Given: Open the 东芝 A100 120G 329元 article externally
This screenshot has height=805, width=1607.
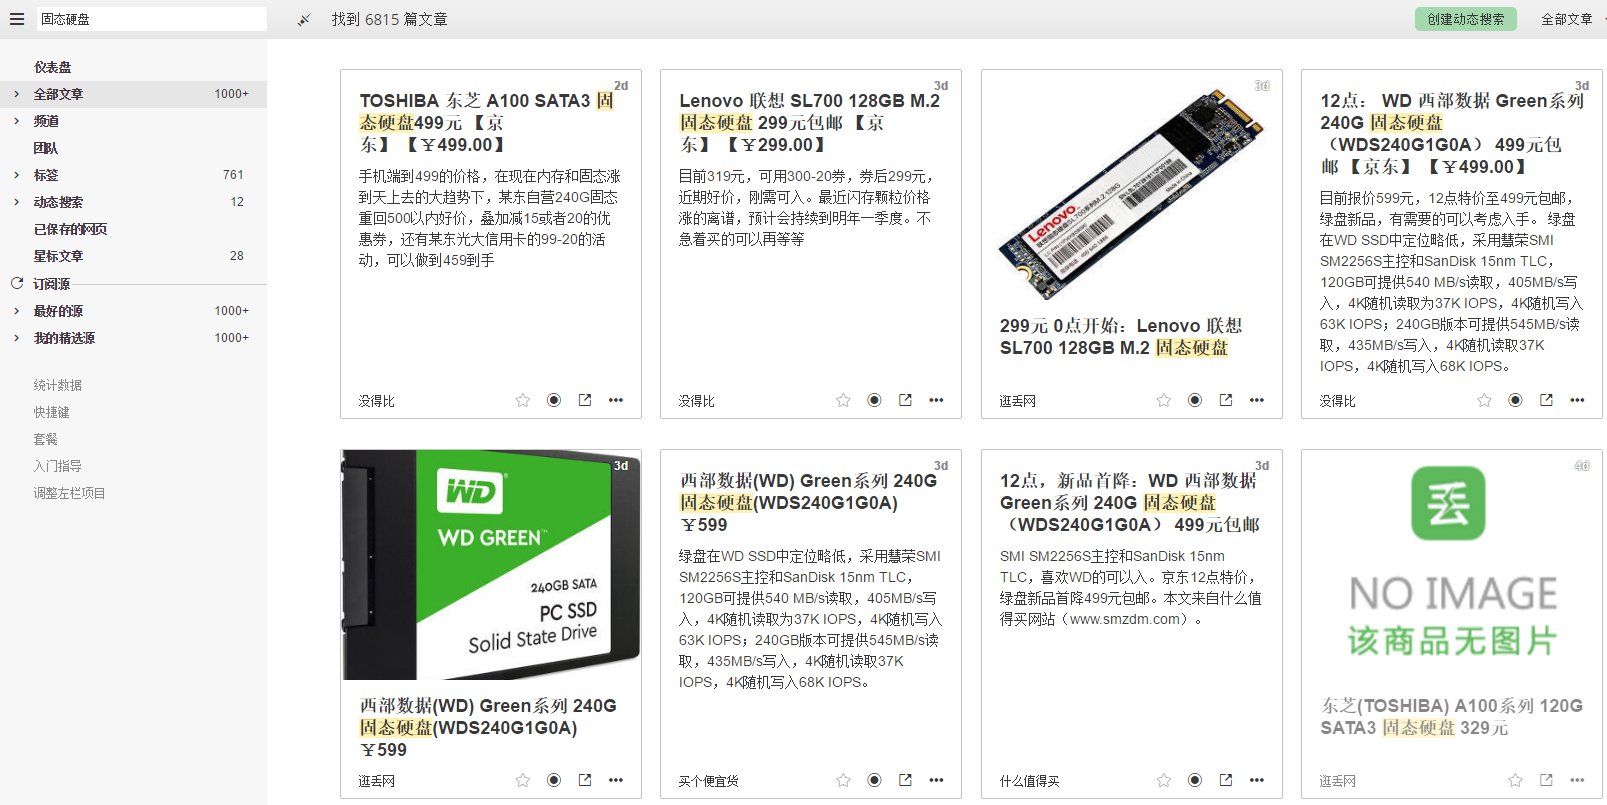Looking at the screenshot, I should coord(1546,780).
